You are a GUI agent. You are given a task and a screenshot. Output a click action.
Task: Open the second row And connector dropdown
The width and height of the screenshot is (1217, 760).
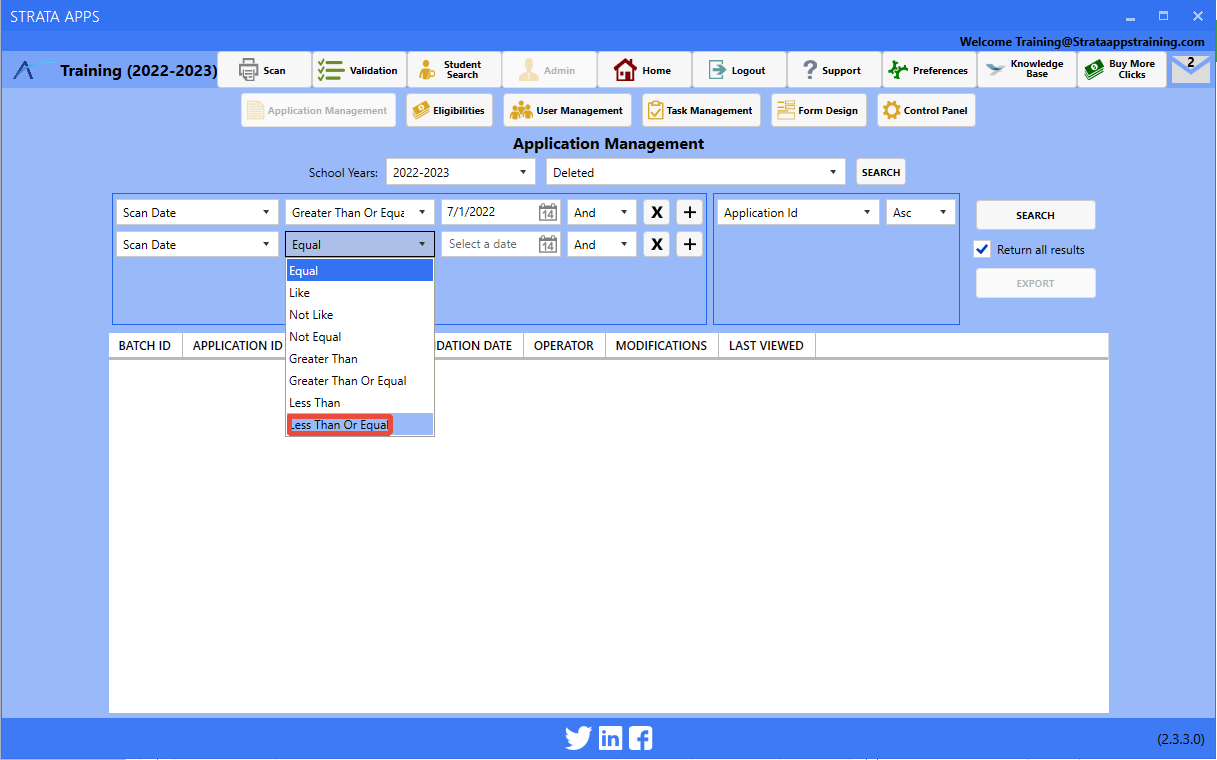pyautogui.click(x=602, y=244)
